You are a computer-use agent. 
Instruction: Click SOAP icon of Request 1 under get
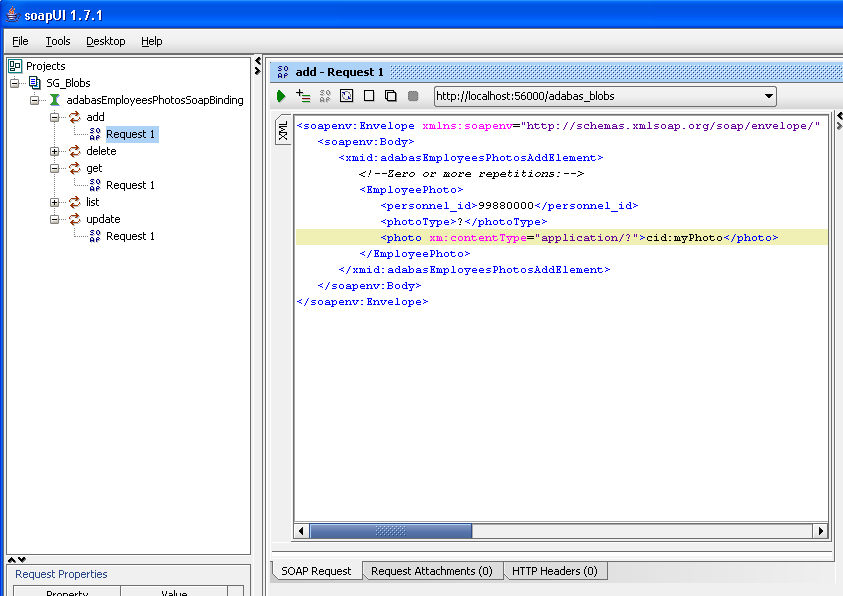click(x=95, y=185)
